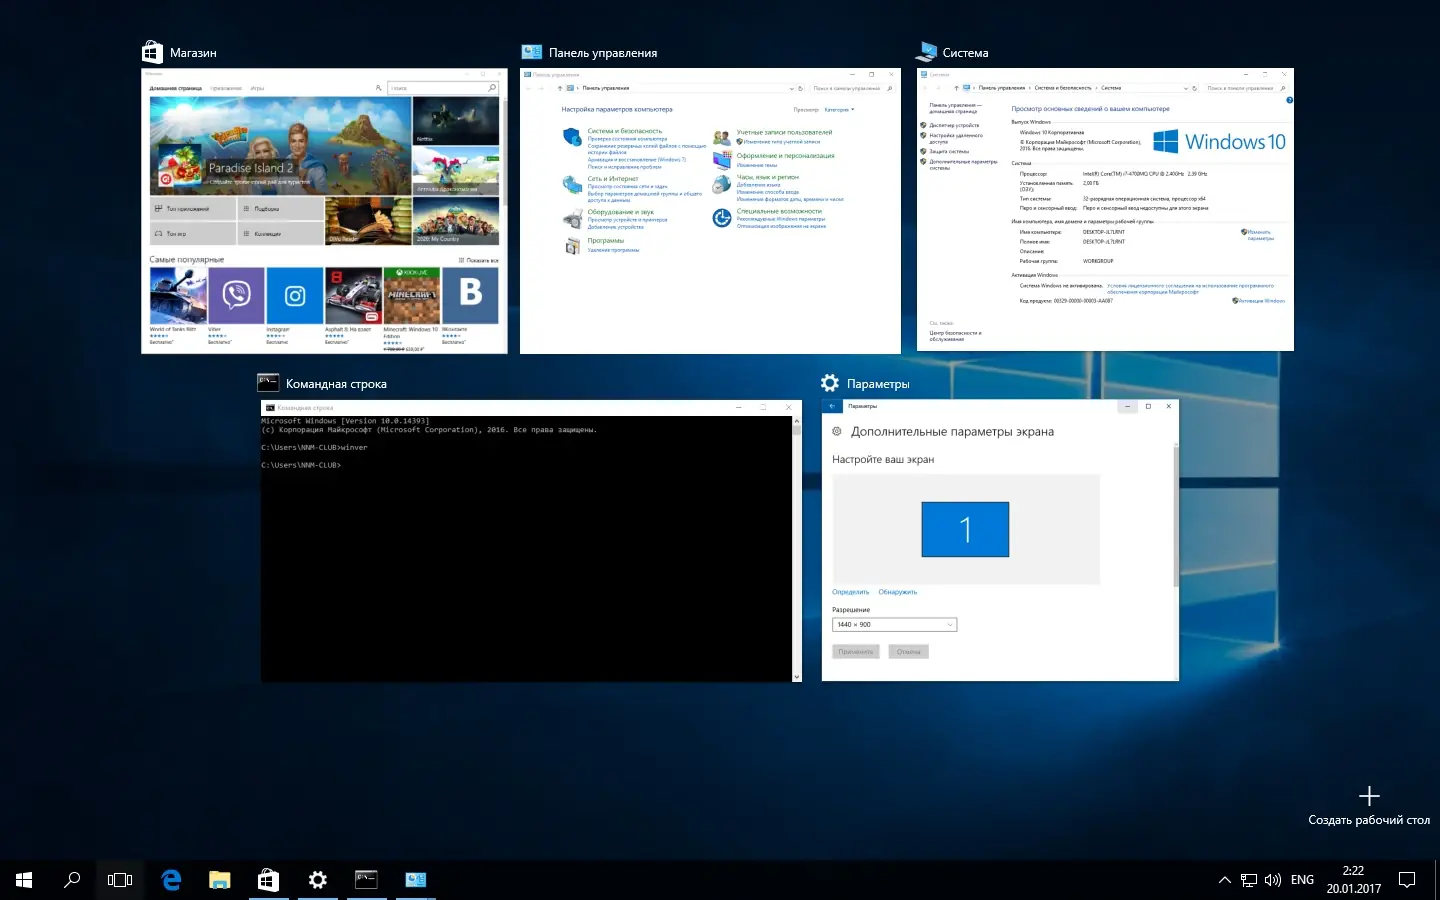Open the Store shopping bag taskbar icon
The image size is (1440, 900).
pyautogui.click(x=268, y=880)
